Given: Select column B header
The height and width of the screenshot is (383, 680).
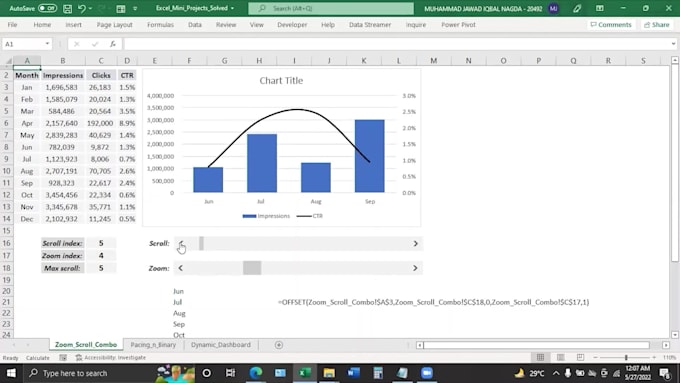Looking at the screenshot, I should pyautogui.click(x=62, y=61).
